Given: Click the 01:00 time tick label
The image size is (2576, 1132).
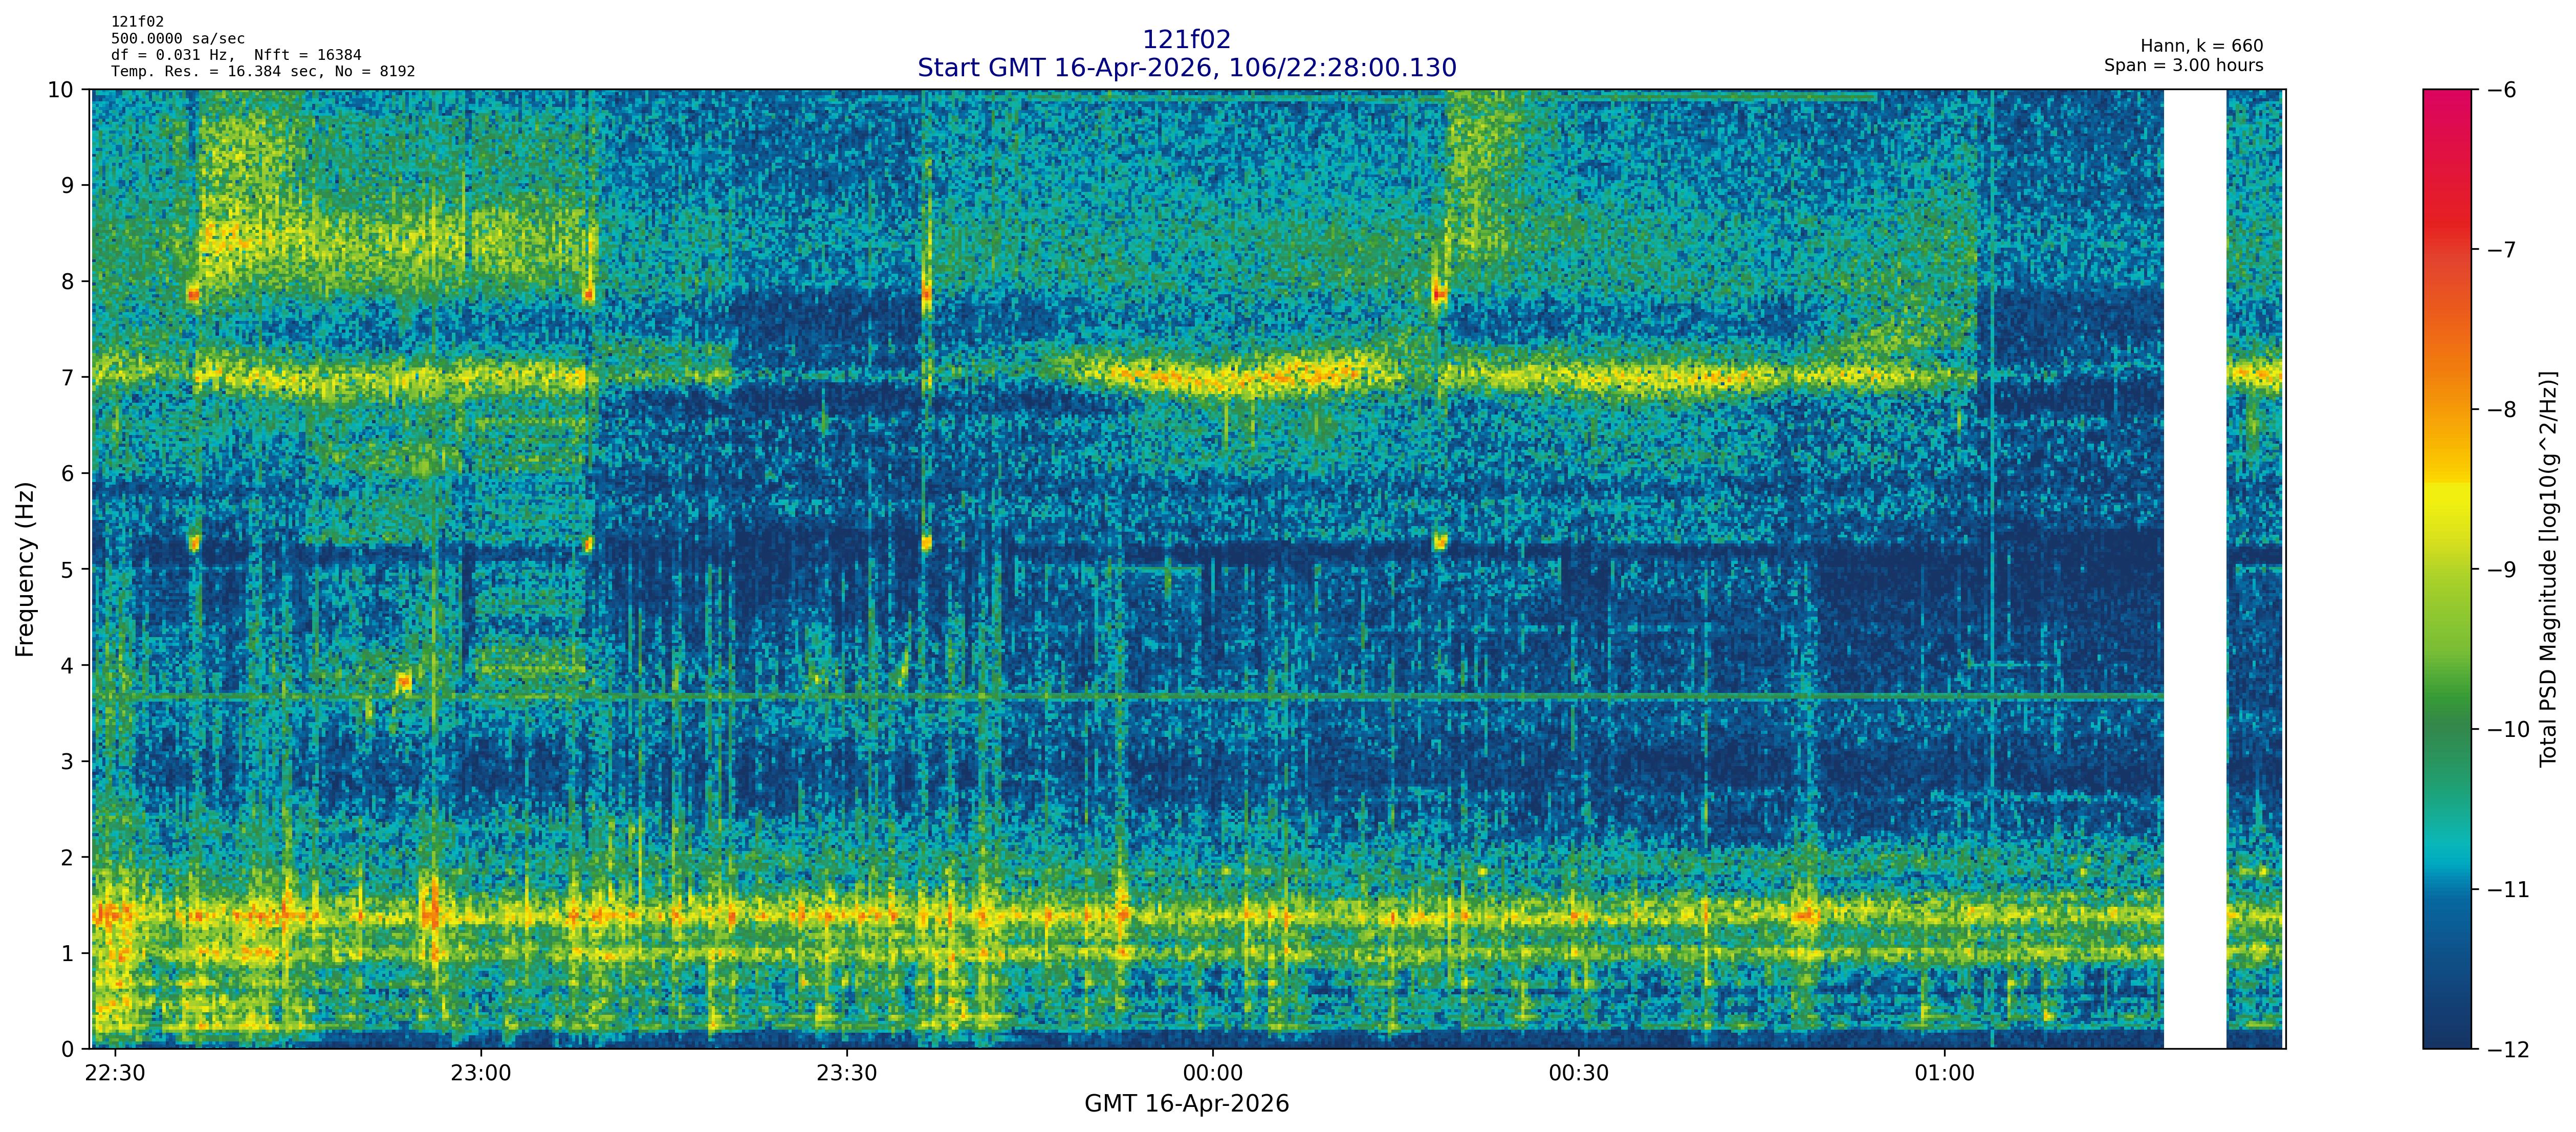Looking at the screenshot, I should [x=1944, y=1074].
